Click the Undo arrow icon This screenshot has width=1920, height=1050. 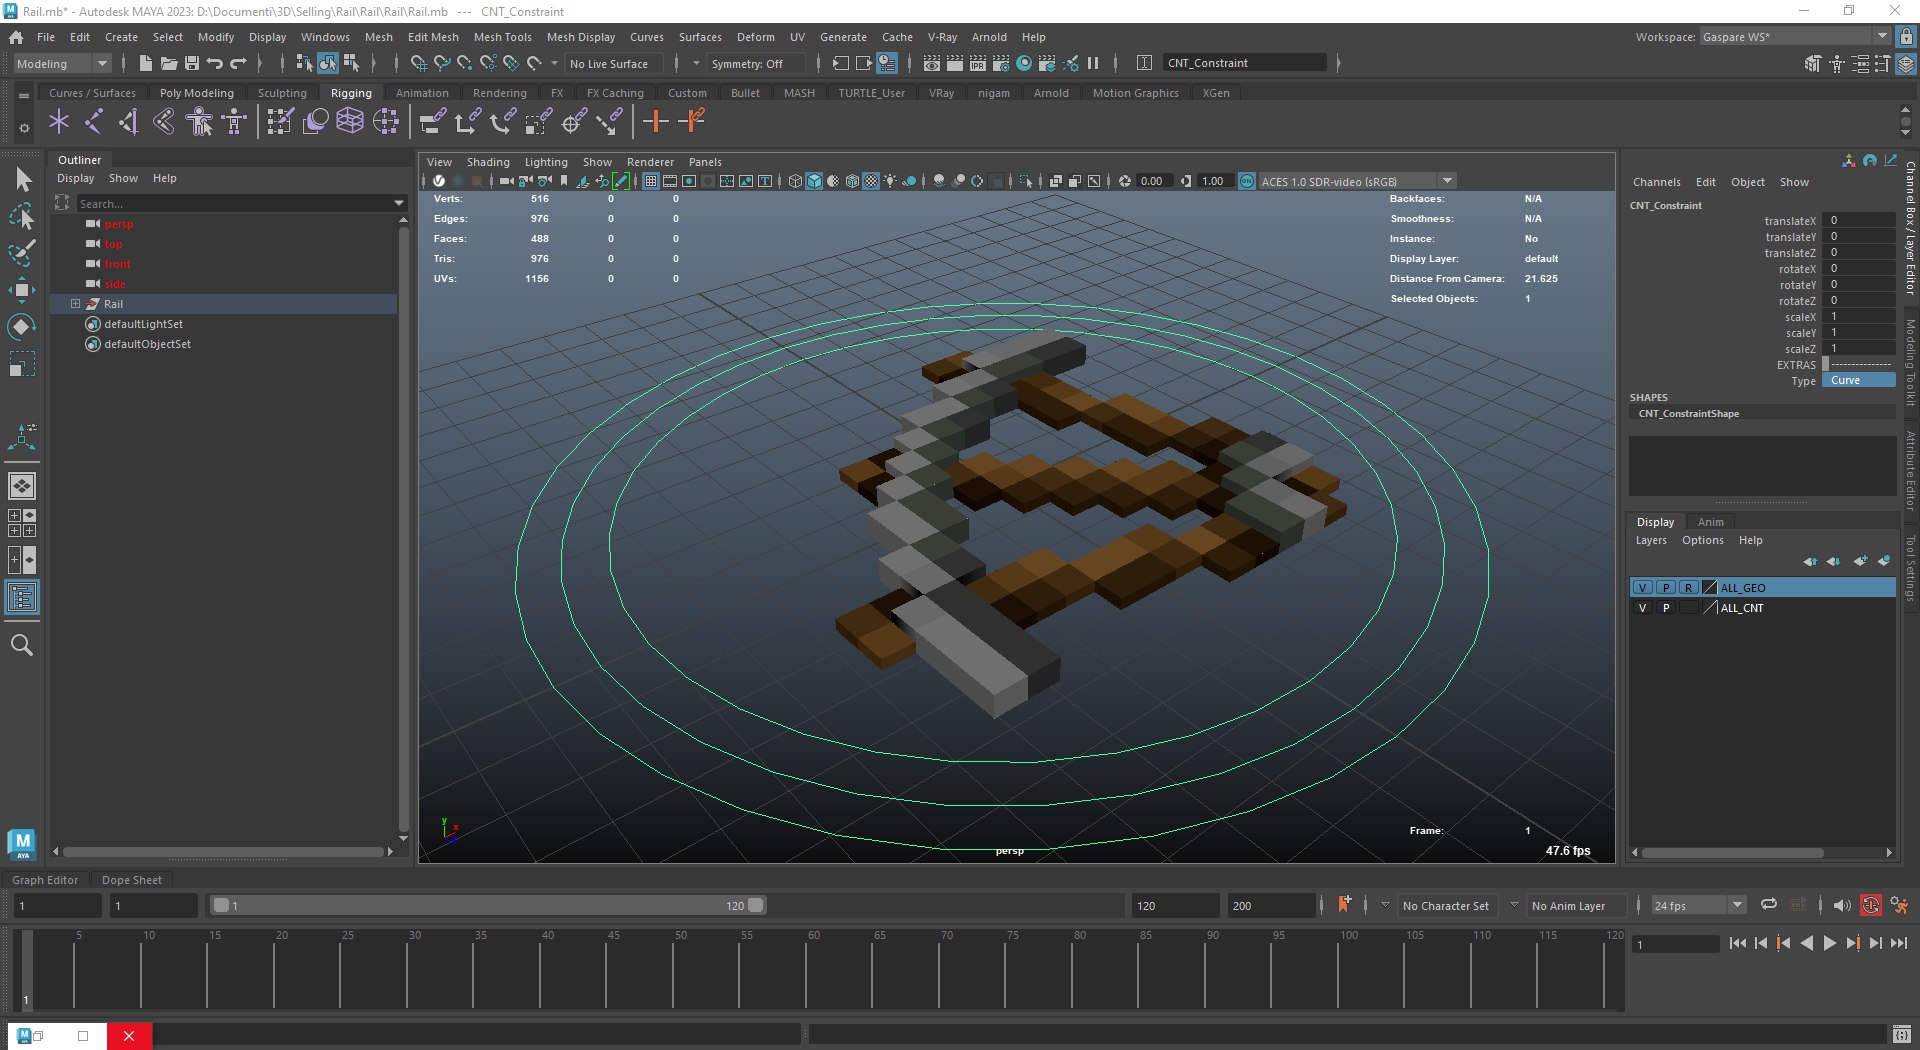coord(215,63)
